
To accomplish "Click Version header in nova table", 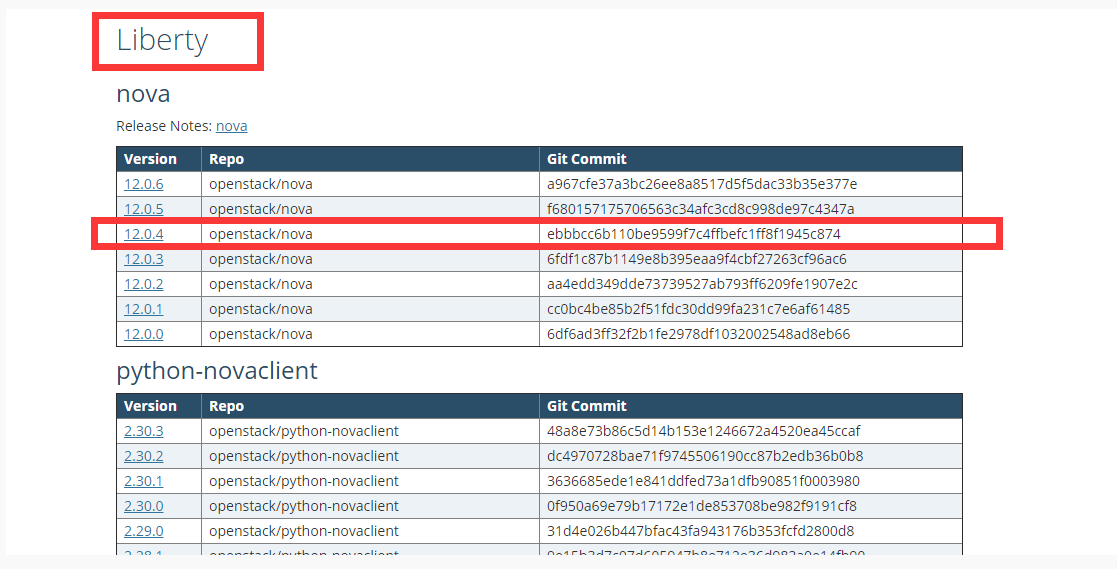I will click(150, 160).
